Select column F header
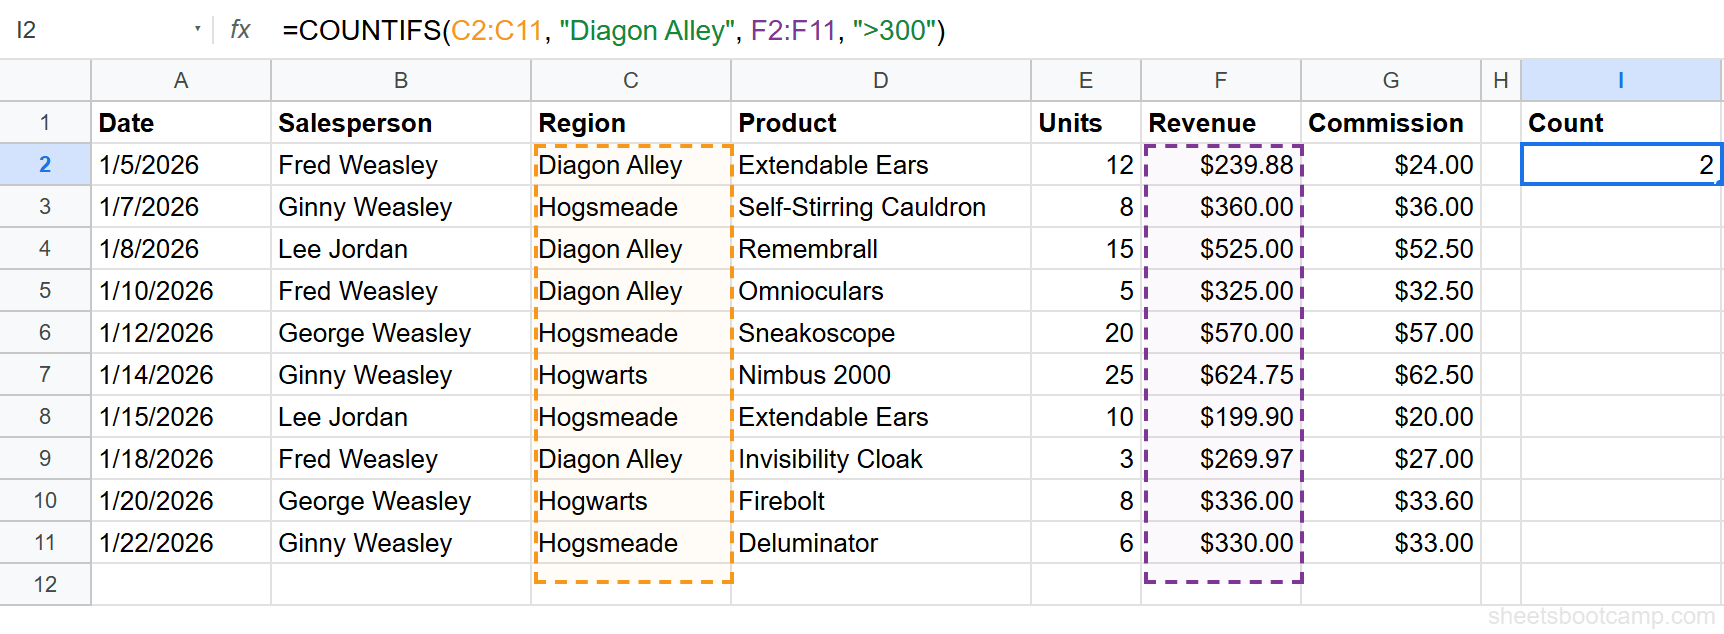Image resolution: width=1724 pixels, height=634 pixels. tap(1221, 80)
